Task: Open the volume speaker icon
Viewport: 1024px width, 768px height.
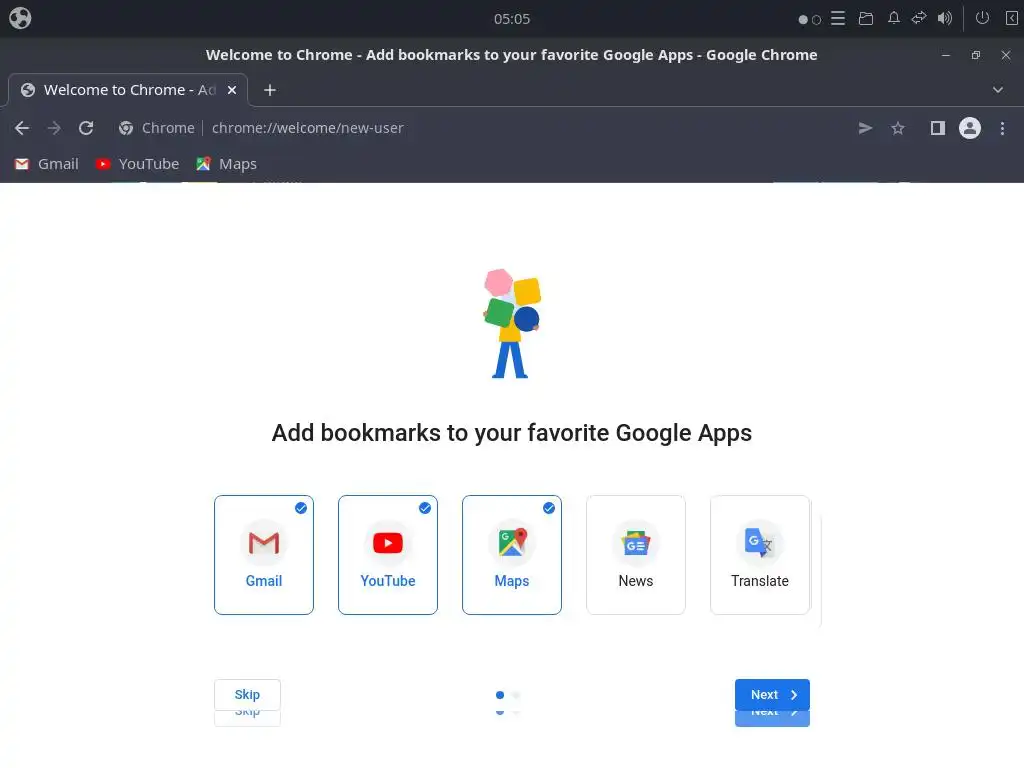Action: click(x=945, y=18)
